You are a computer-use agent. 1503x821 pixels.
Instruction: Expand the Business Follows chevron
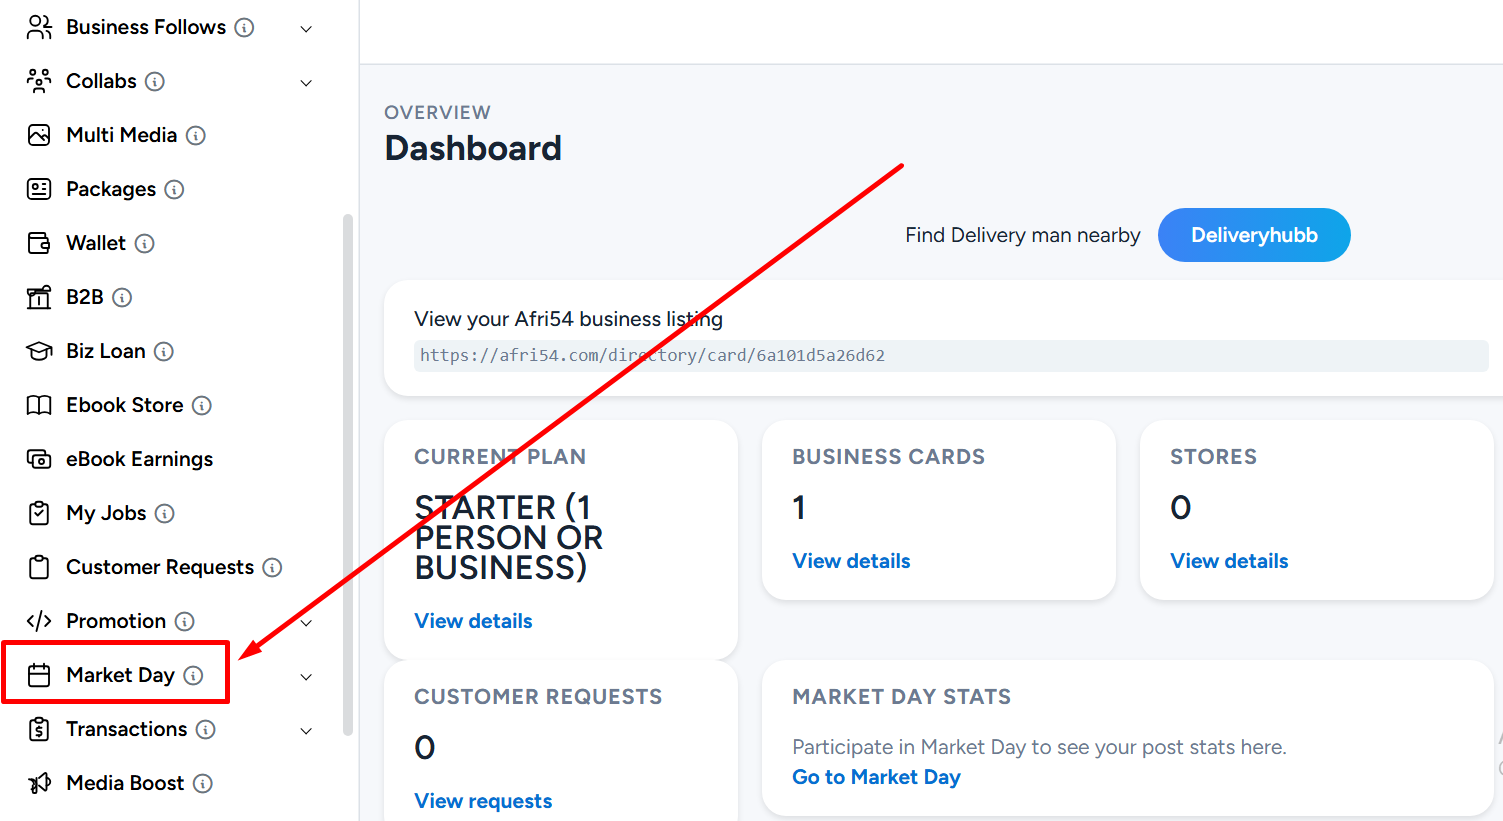[307, 29]
